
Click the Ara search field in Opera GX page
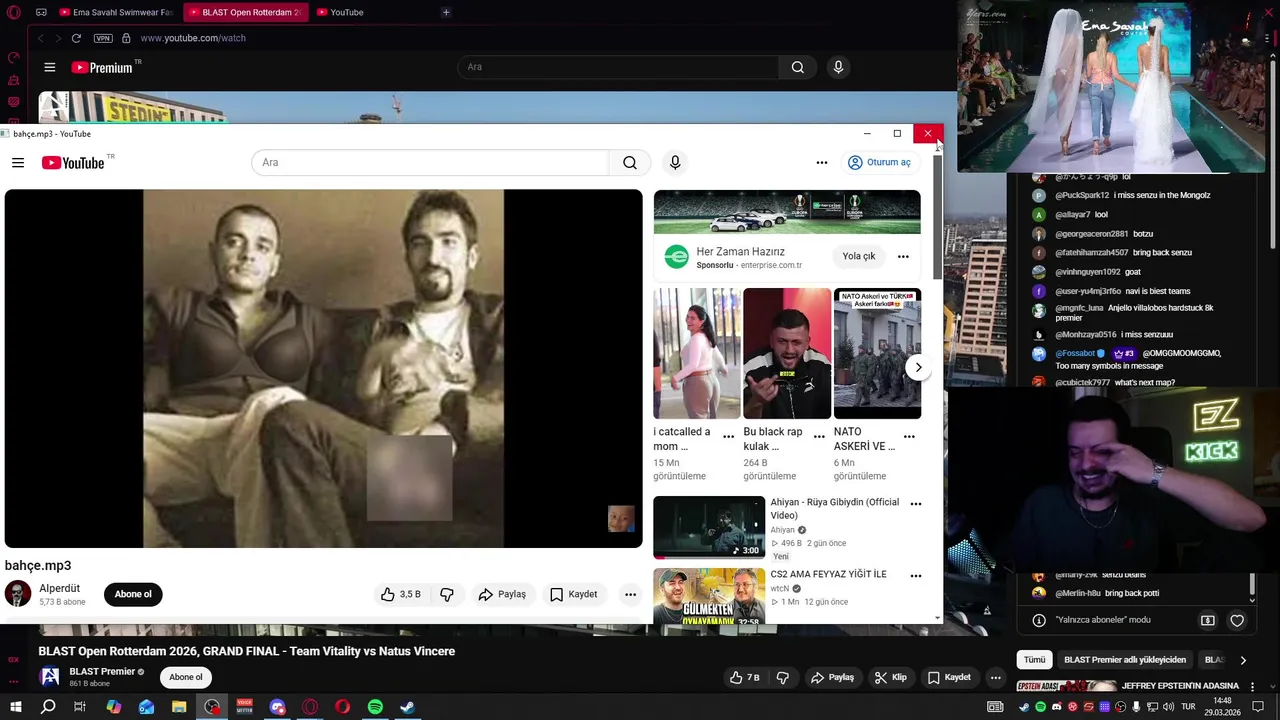click(x=618, y=67)
